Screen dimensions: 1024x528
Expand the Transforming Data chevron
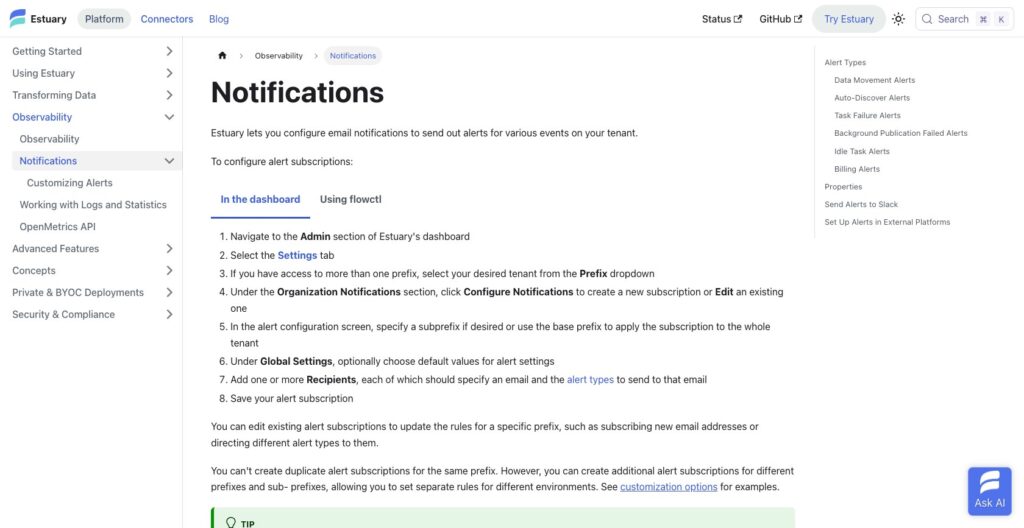(x=169, y=95)
